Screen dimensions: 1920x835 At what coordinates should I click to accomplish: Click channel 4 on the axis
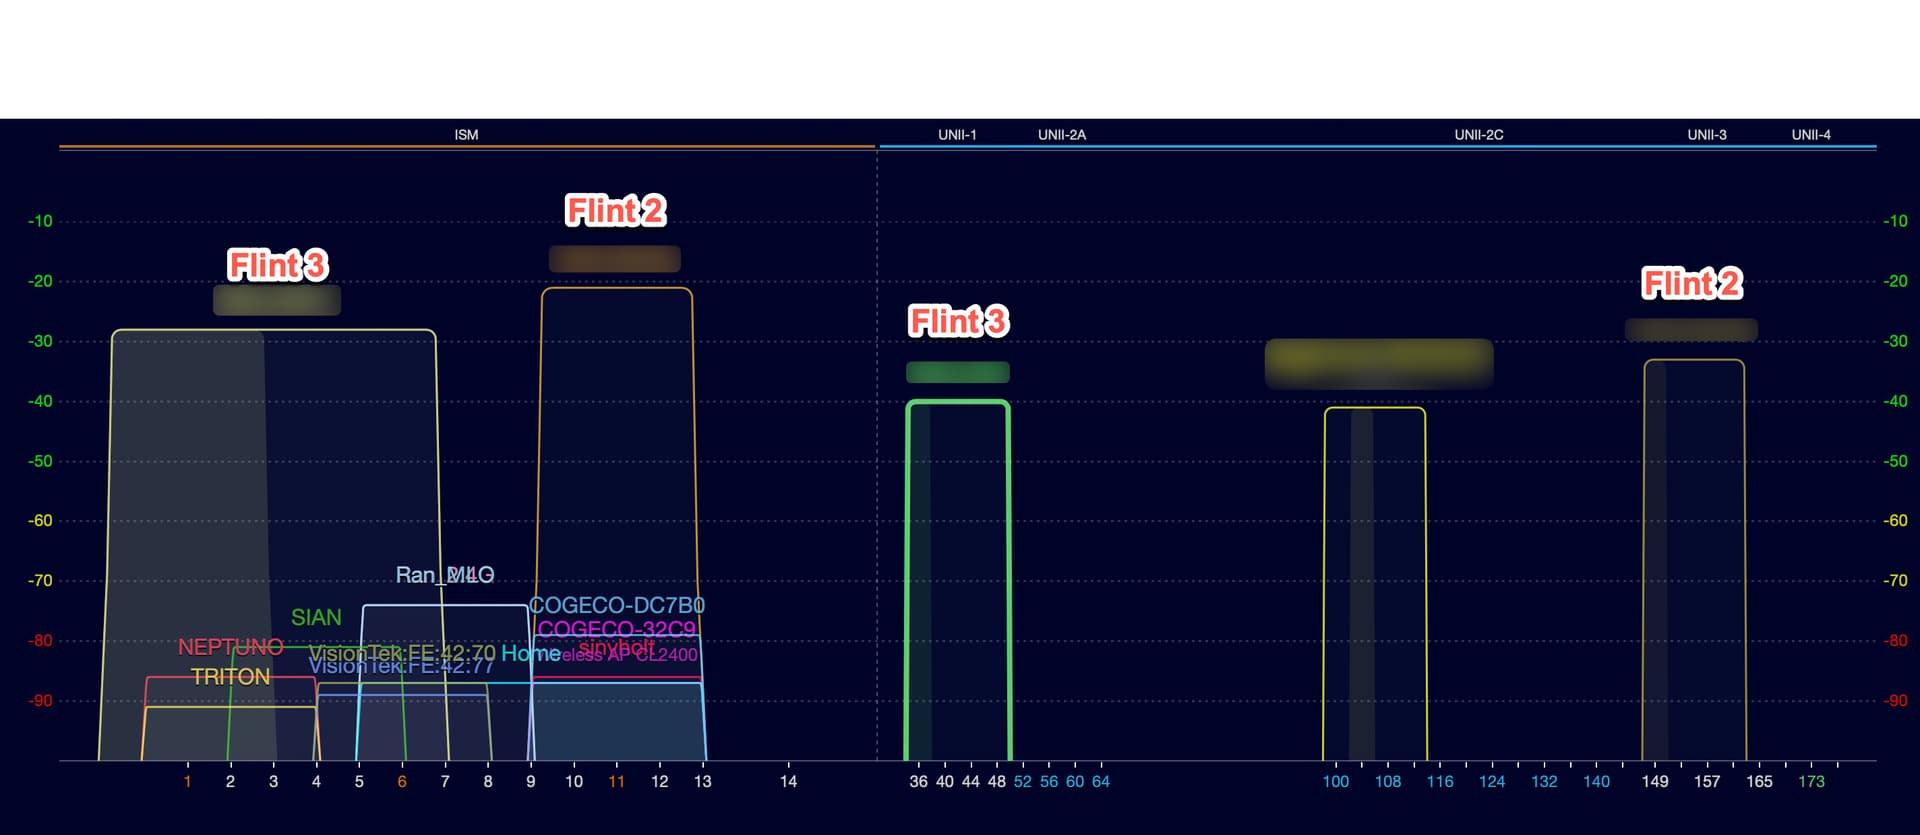click(x=316, y=782)
